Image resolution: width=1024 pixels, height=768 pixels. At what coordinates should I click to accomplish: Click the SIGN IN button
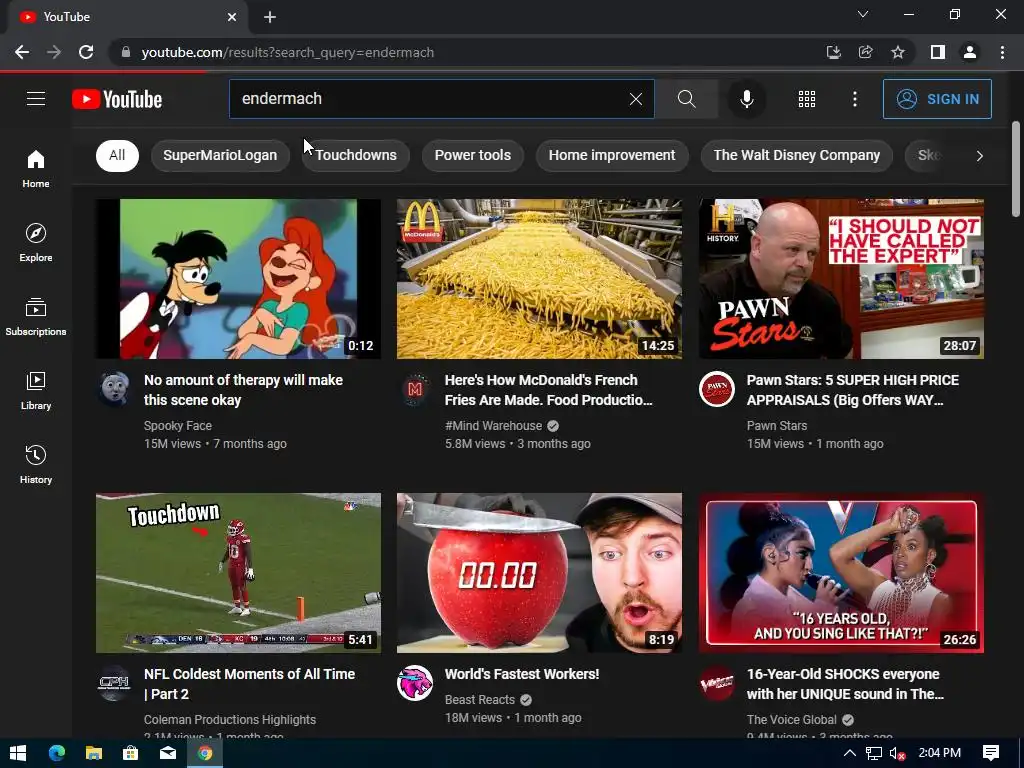(x=937, y=99)
